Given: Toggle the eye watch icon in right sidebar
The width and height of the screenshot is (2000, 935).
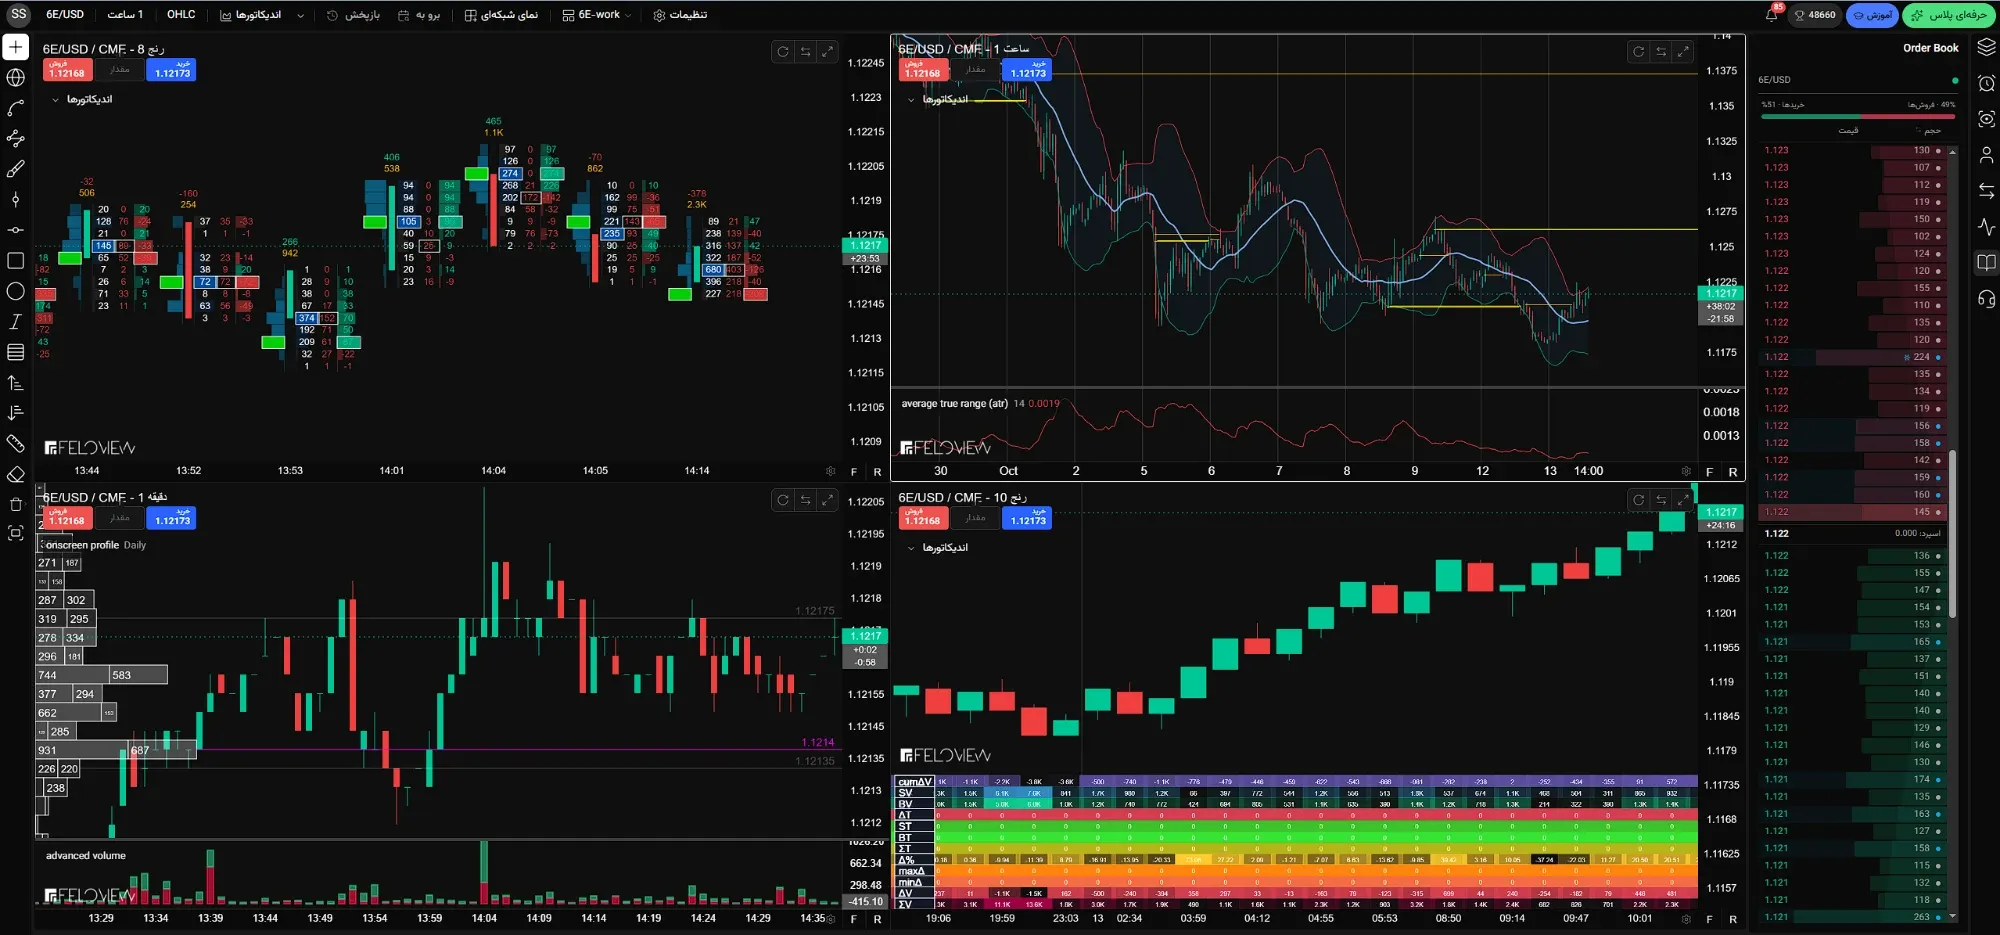Looking at the screenshot, I should 1986,119.
